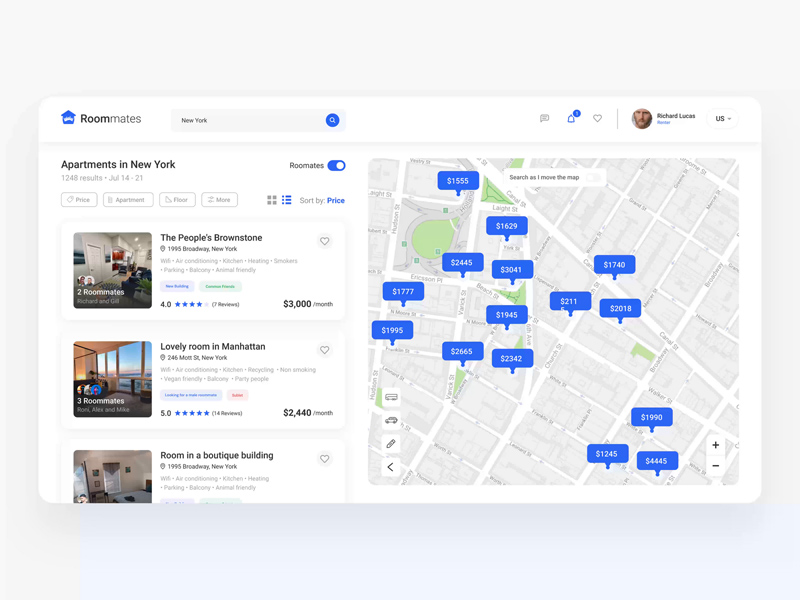Zoom in using the map plus control
Screen dimensions: 800x600
click(716, 445)
